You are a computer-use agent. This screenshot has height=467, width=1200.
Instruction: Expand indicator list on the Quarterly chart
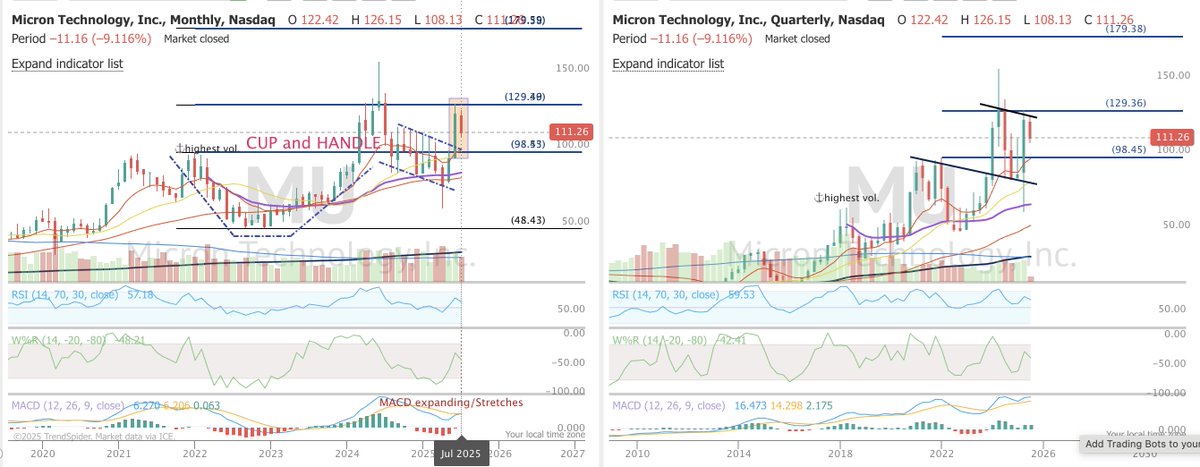click(x=666, y=63)
